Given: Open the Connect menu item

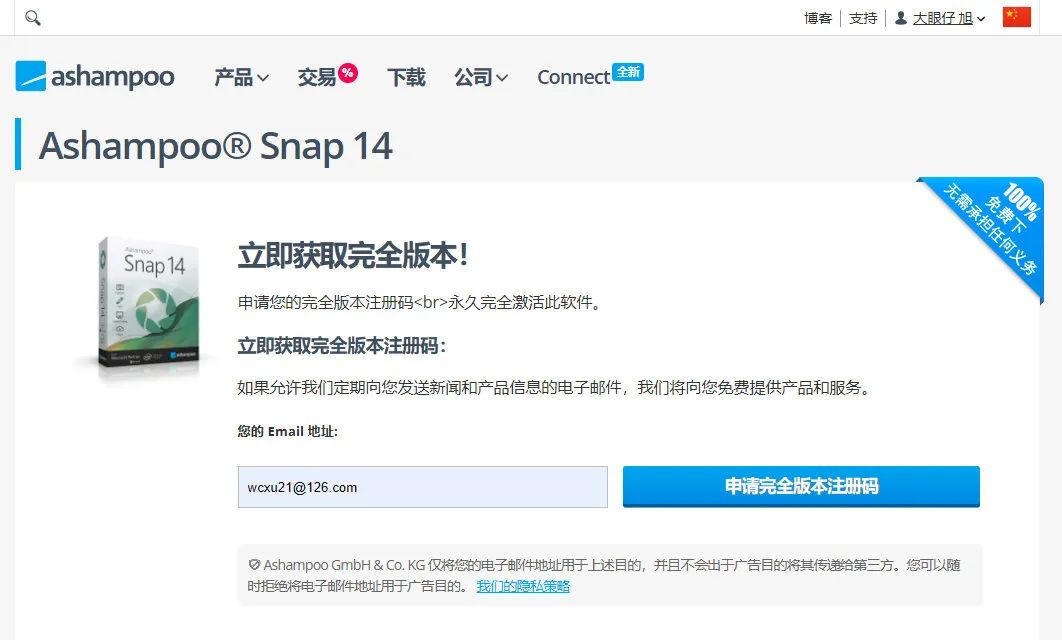Looking at the screenshot, I should [574, 77].
